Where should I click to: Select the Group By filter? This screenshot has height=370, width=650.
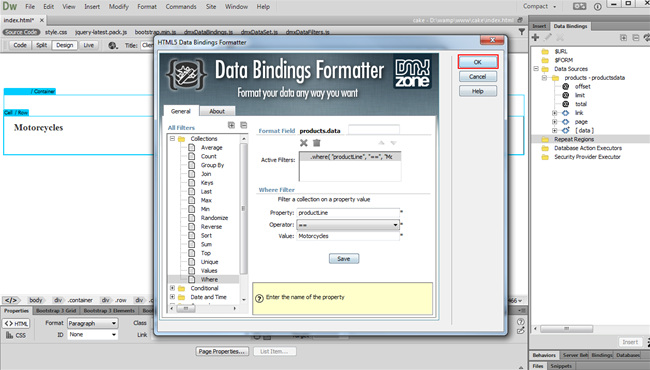(x=212, y=165)
